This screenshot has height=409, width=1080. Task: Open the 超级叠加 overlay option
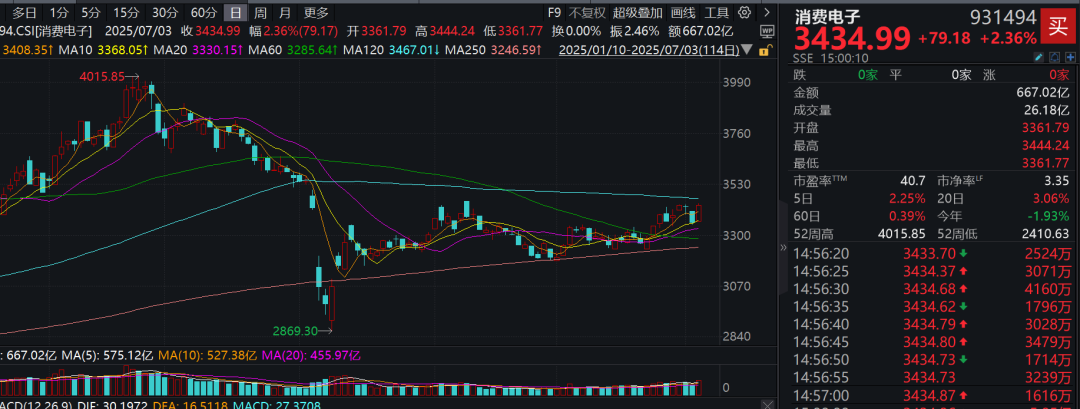tap(638, 13)
